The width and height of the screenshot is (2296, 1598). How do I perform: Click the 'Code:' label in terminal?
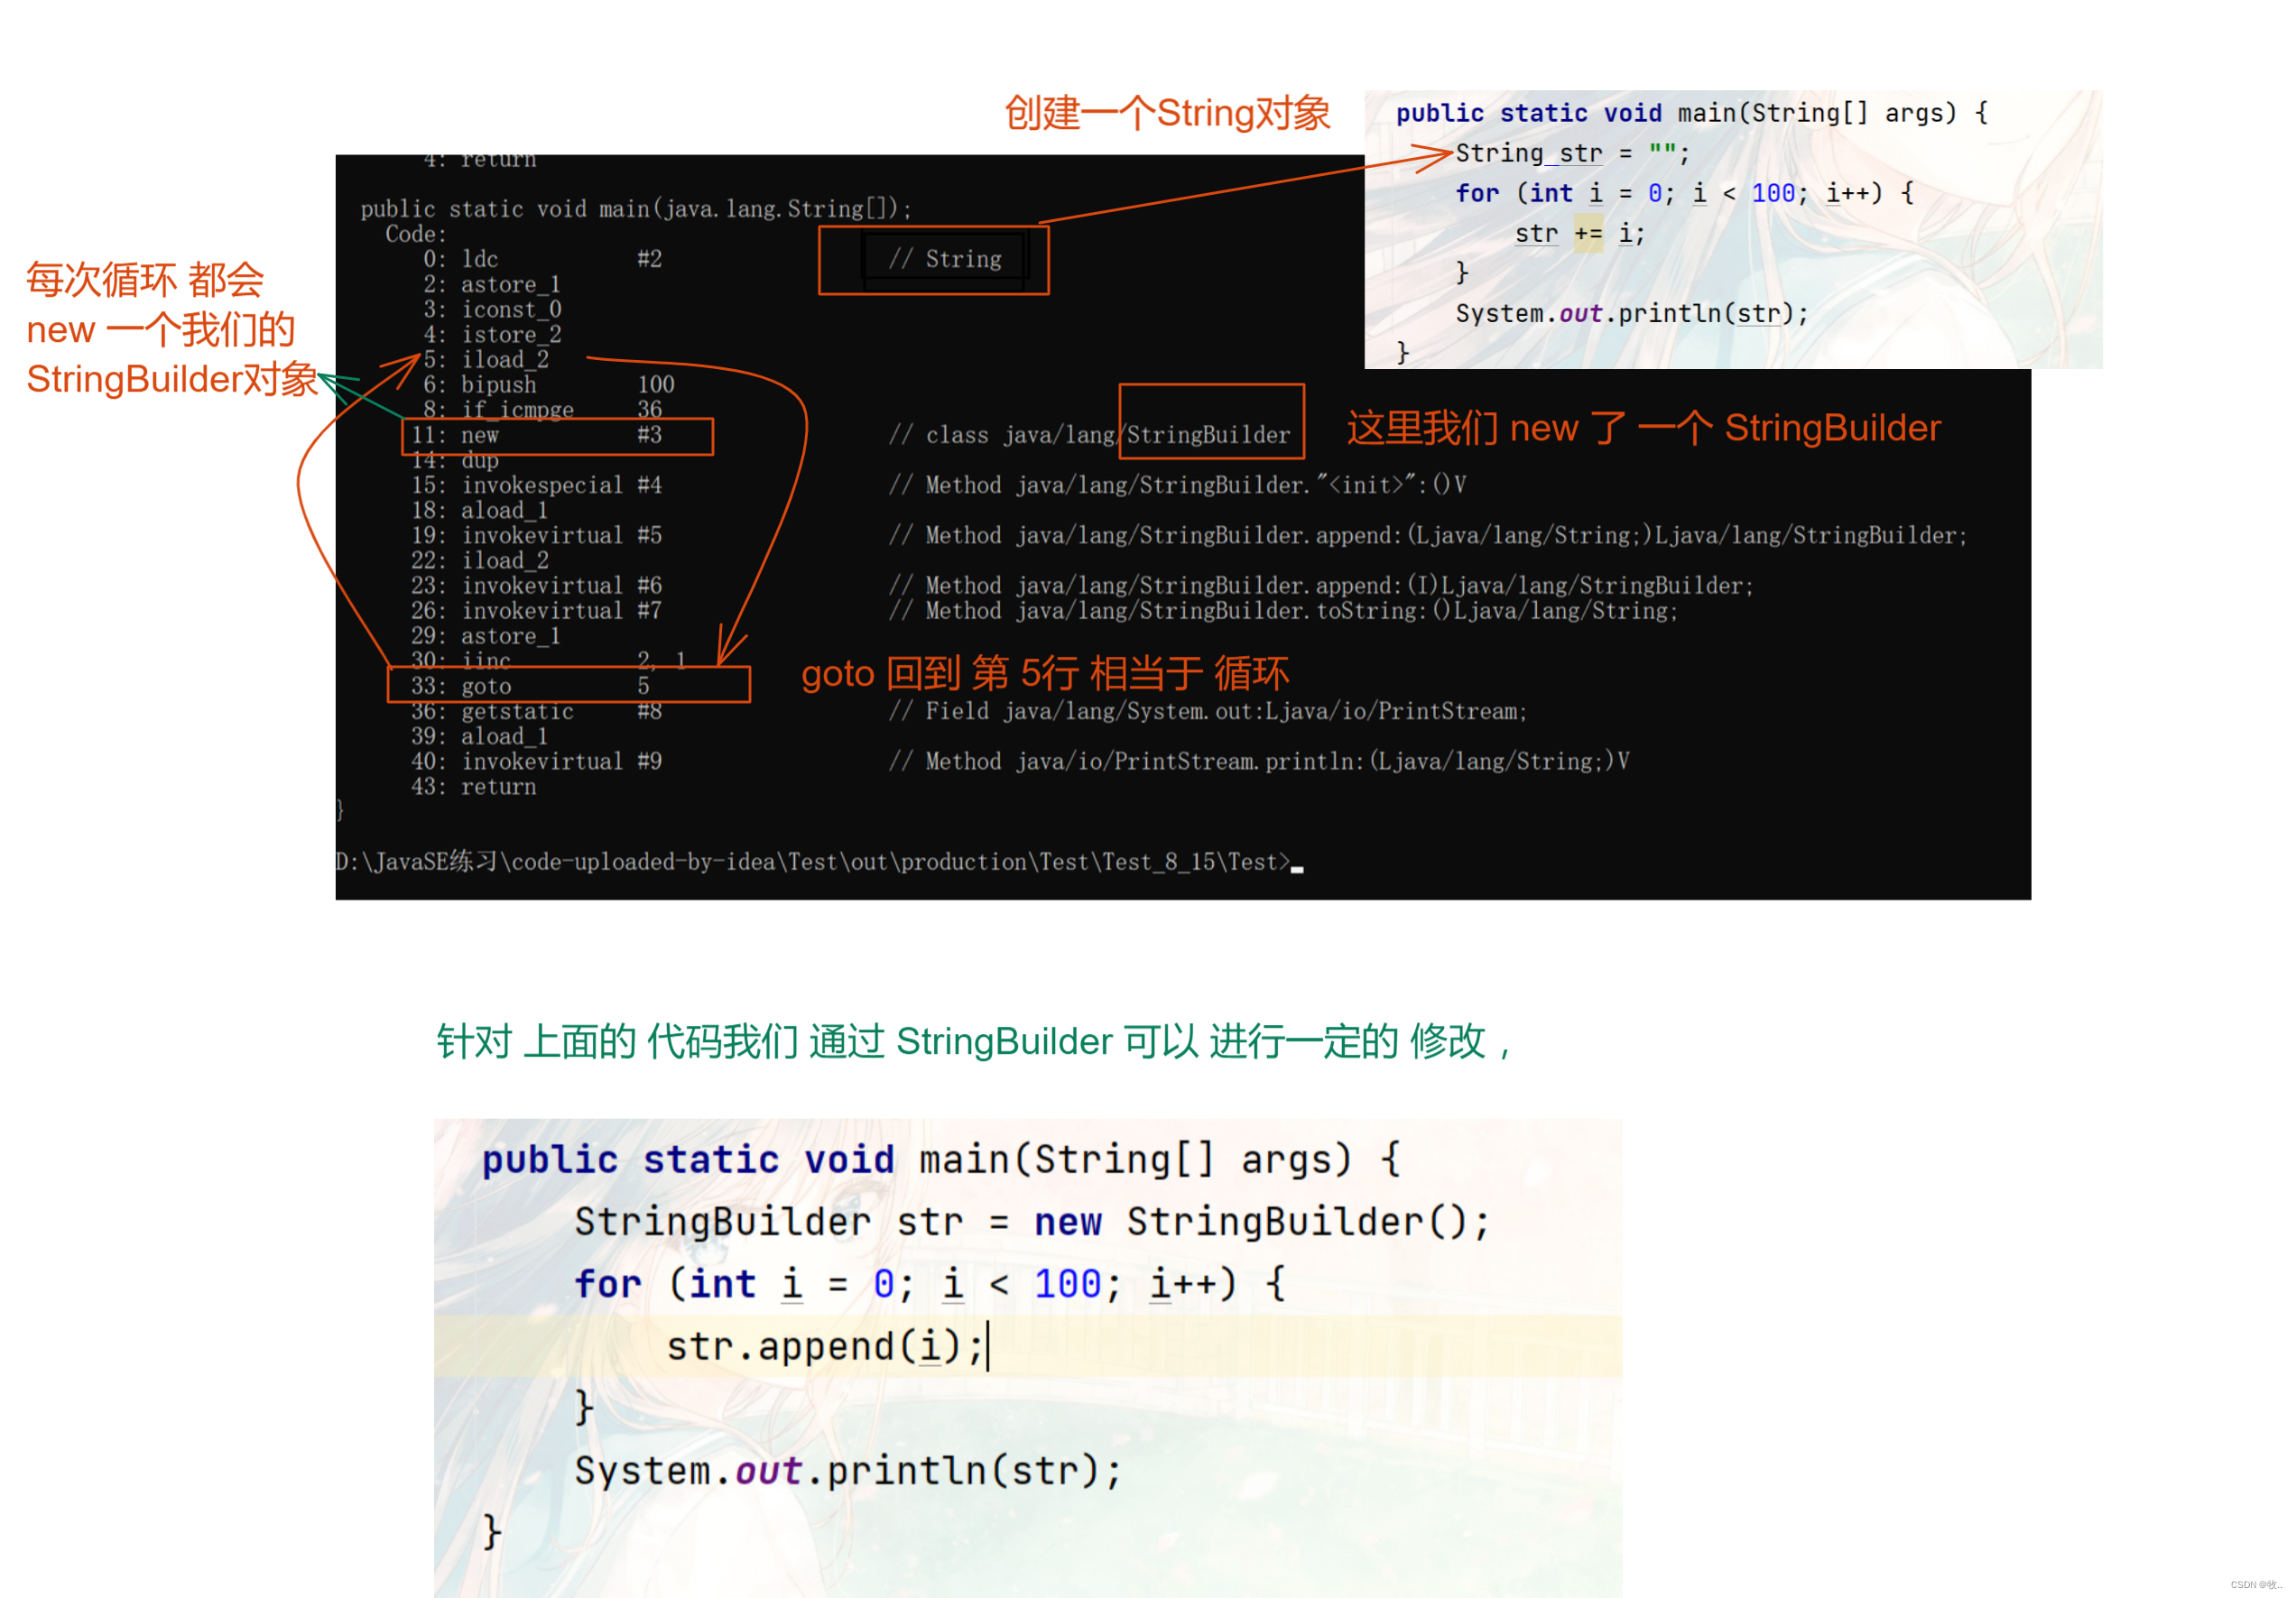[416, 234]
